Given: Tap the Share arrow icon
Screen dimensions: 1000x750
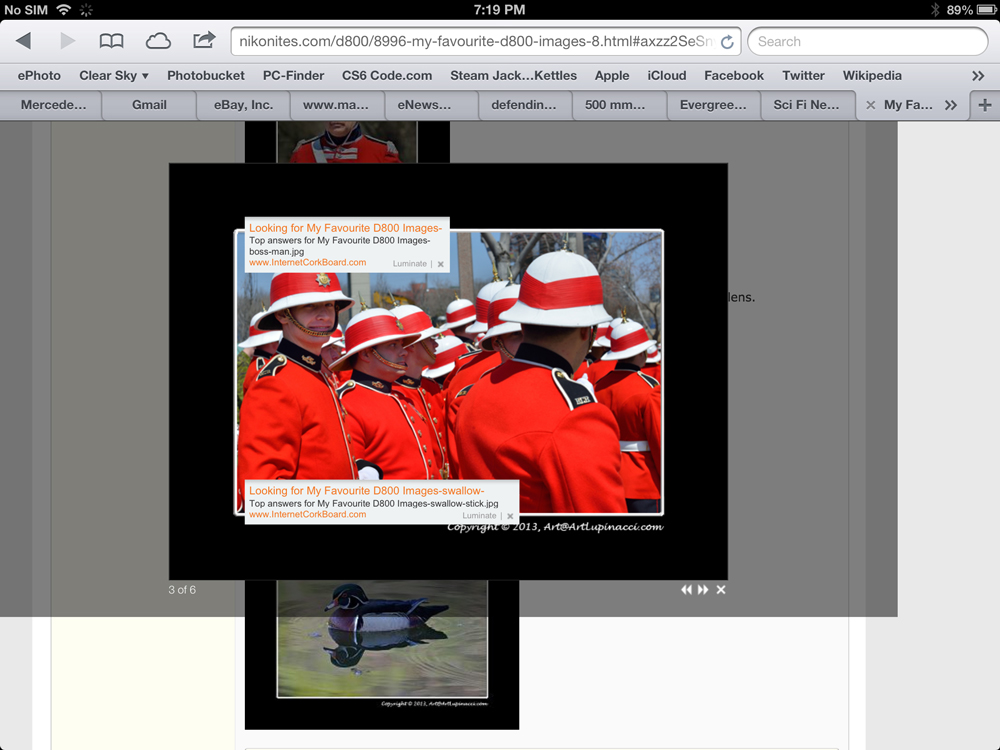Looking at the screenshot, I should (x=204, y=41).
